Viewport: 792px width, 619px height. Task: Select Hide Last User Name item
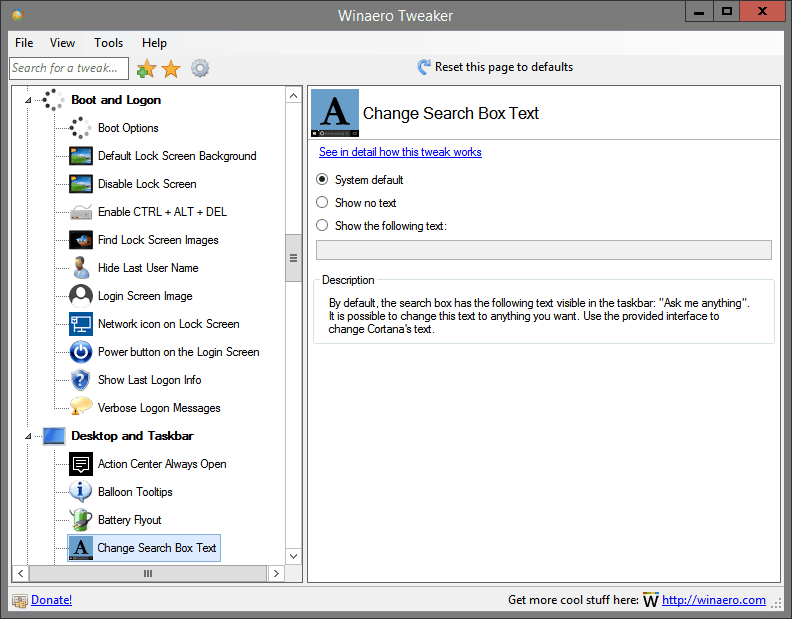(148, 268)
